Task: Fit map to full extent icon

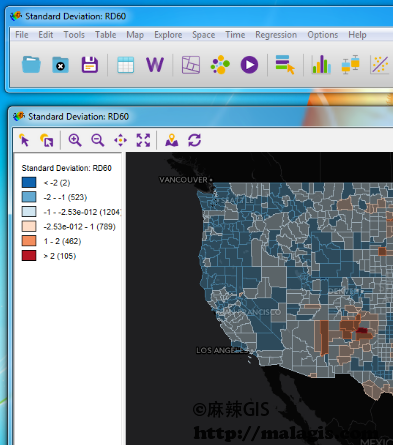Action: click(143, 140)
